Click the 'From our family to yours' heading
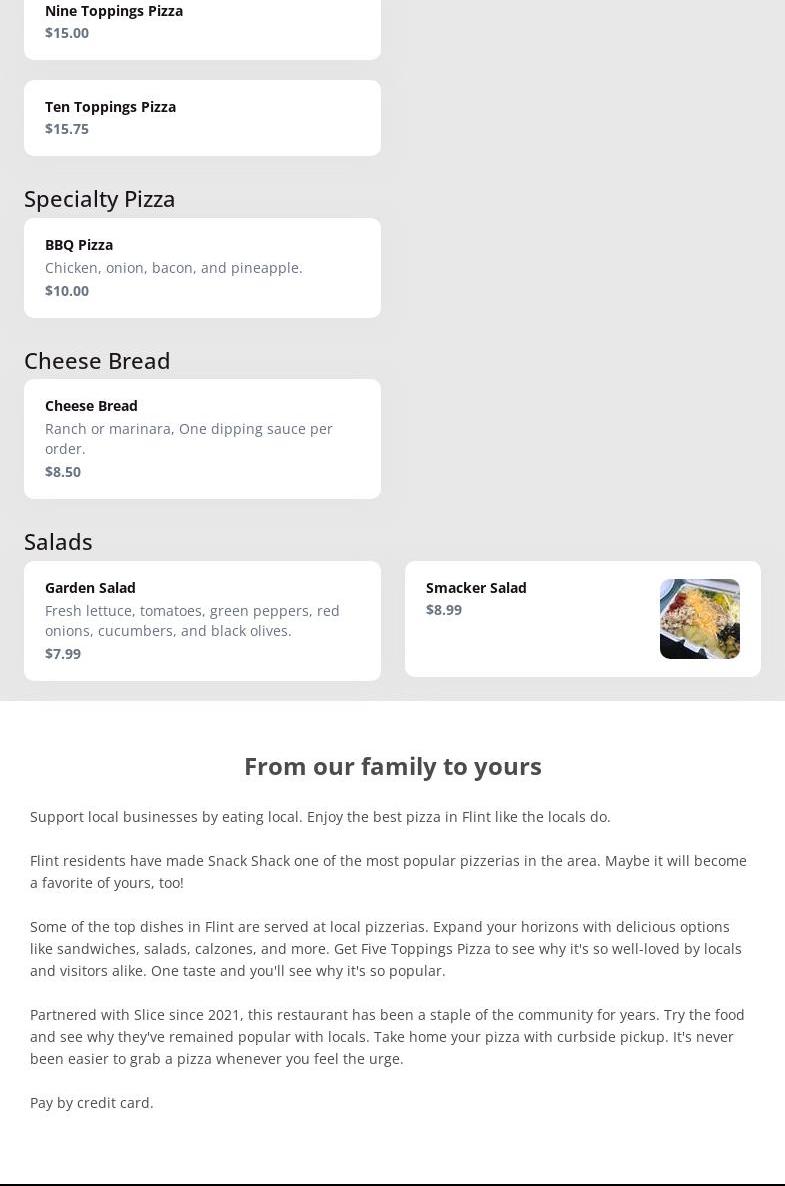The image size is (785, 1186). point(392,766)
